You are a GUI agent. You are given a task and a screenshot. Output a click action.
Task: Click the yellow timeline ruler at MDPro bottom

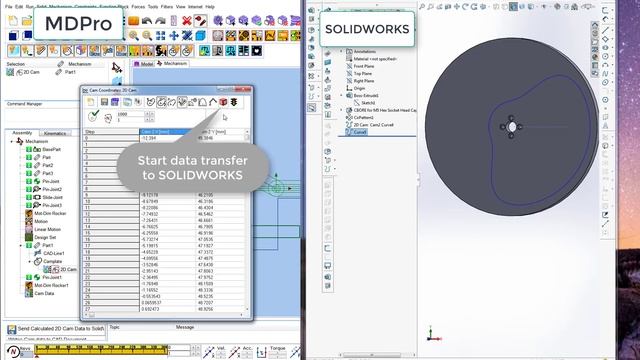coord(101,349)
